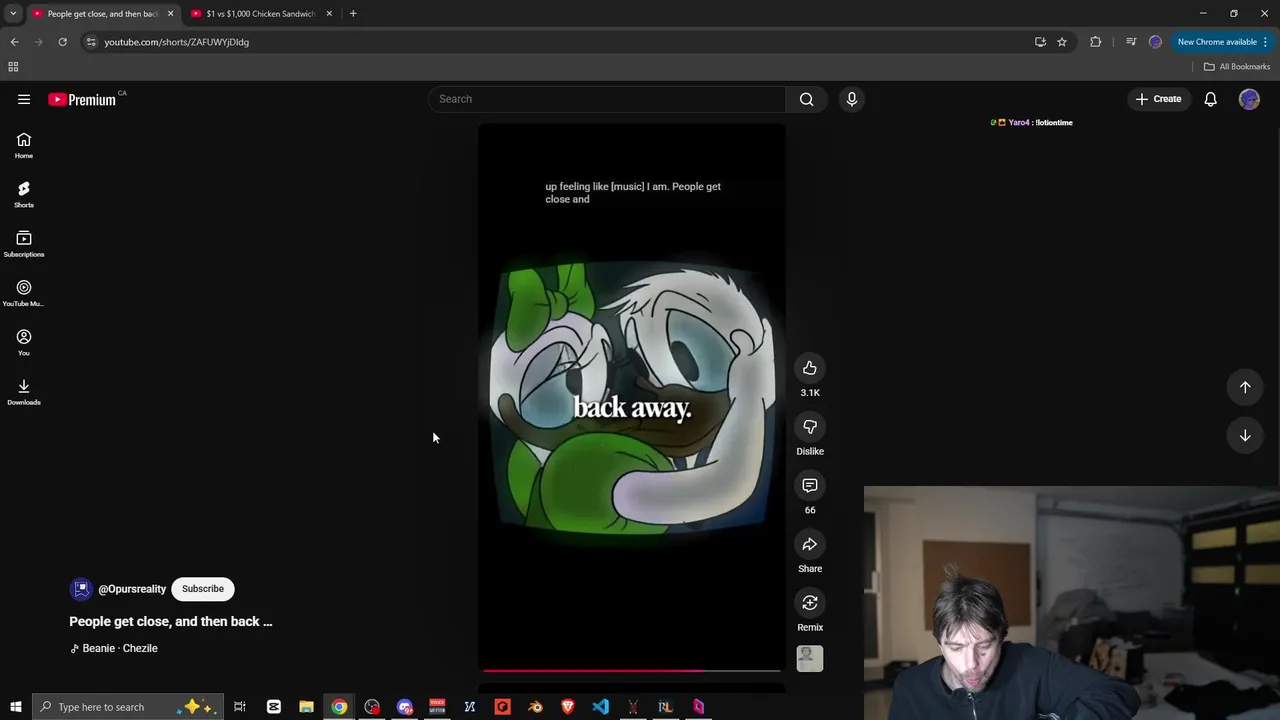Image resolution: width=1280 pixels, height=720 pixels.
Task: Expand the tab search dropdown
Action: point(13,13)
